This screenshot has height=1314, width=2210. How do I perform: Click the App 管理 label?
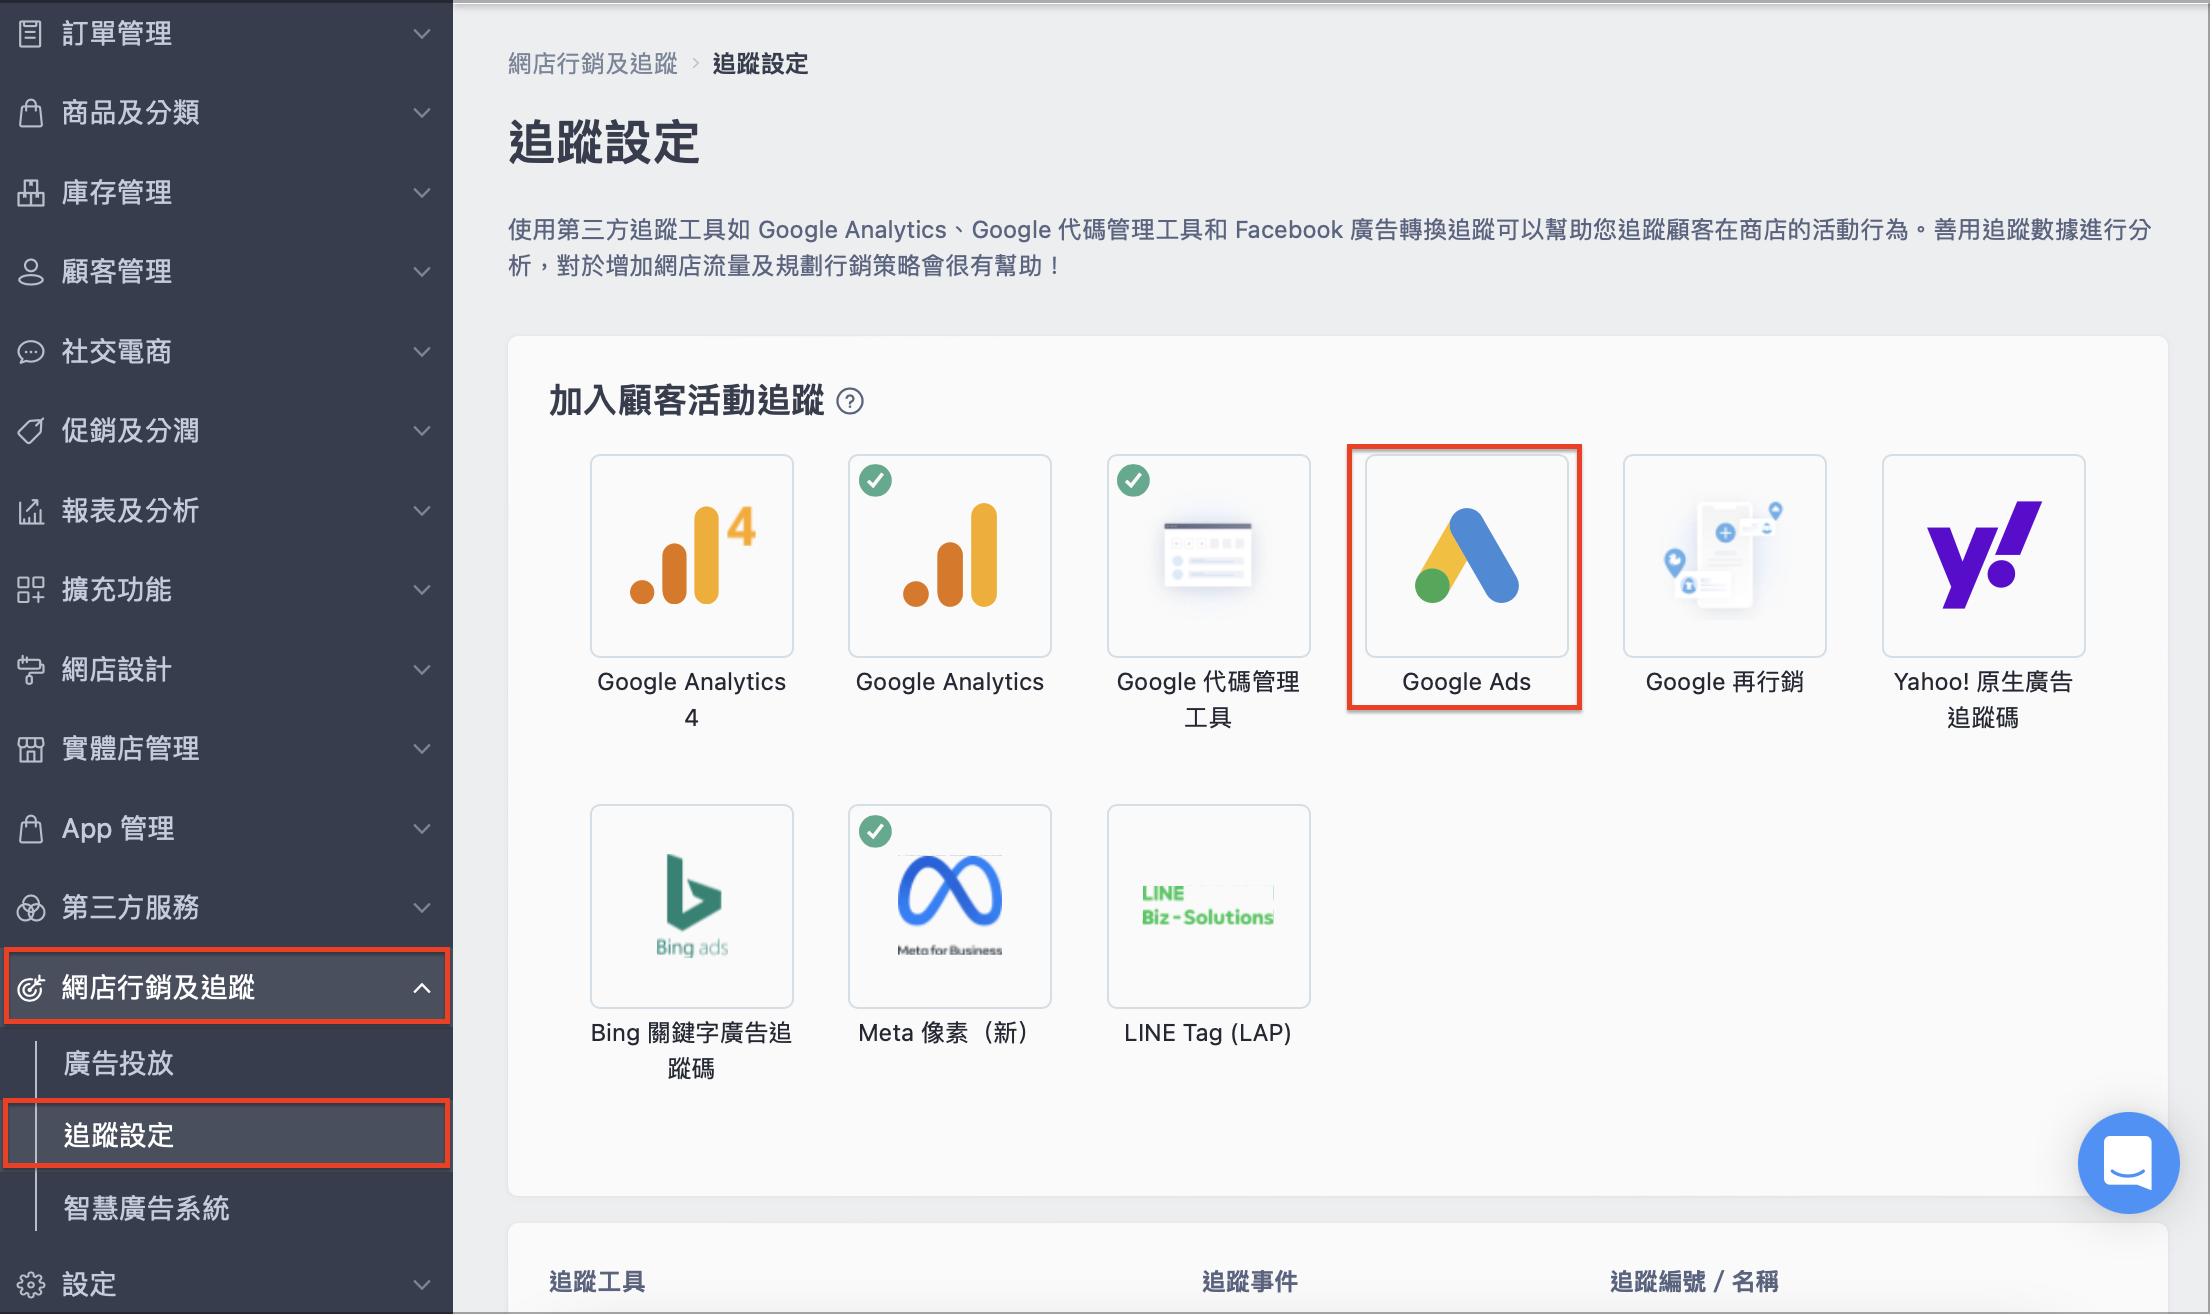118,828
